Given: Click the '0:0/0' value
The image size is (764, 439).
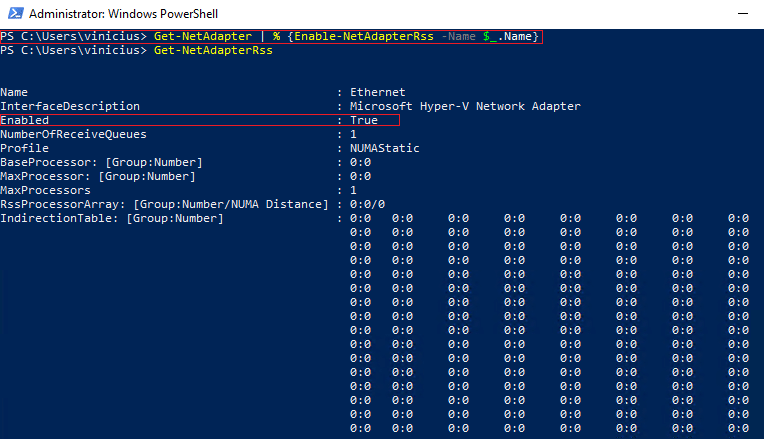Looking at the screenshot, I should coord(367,204).
